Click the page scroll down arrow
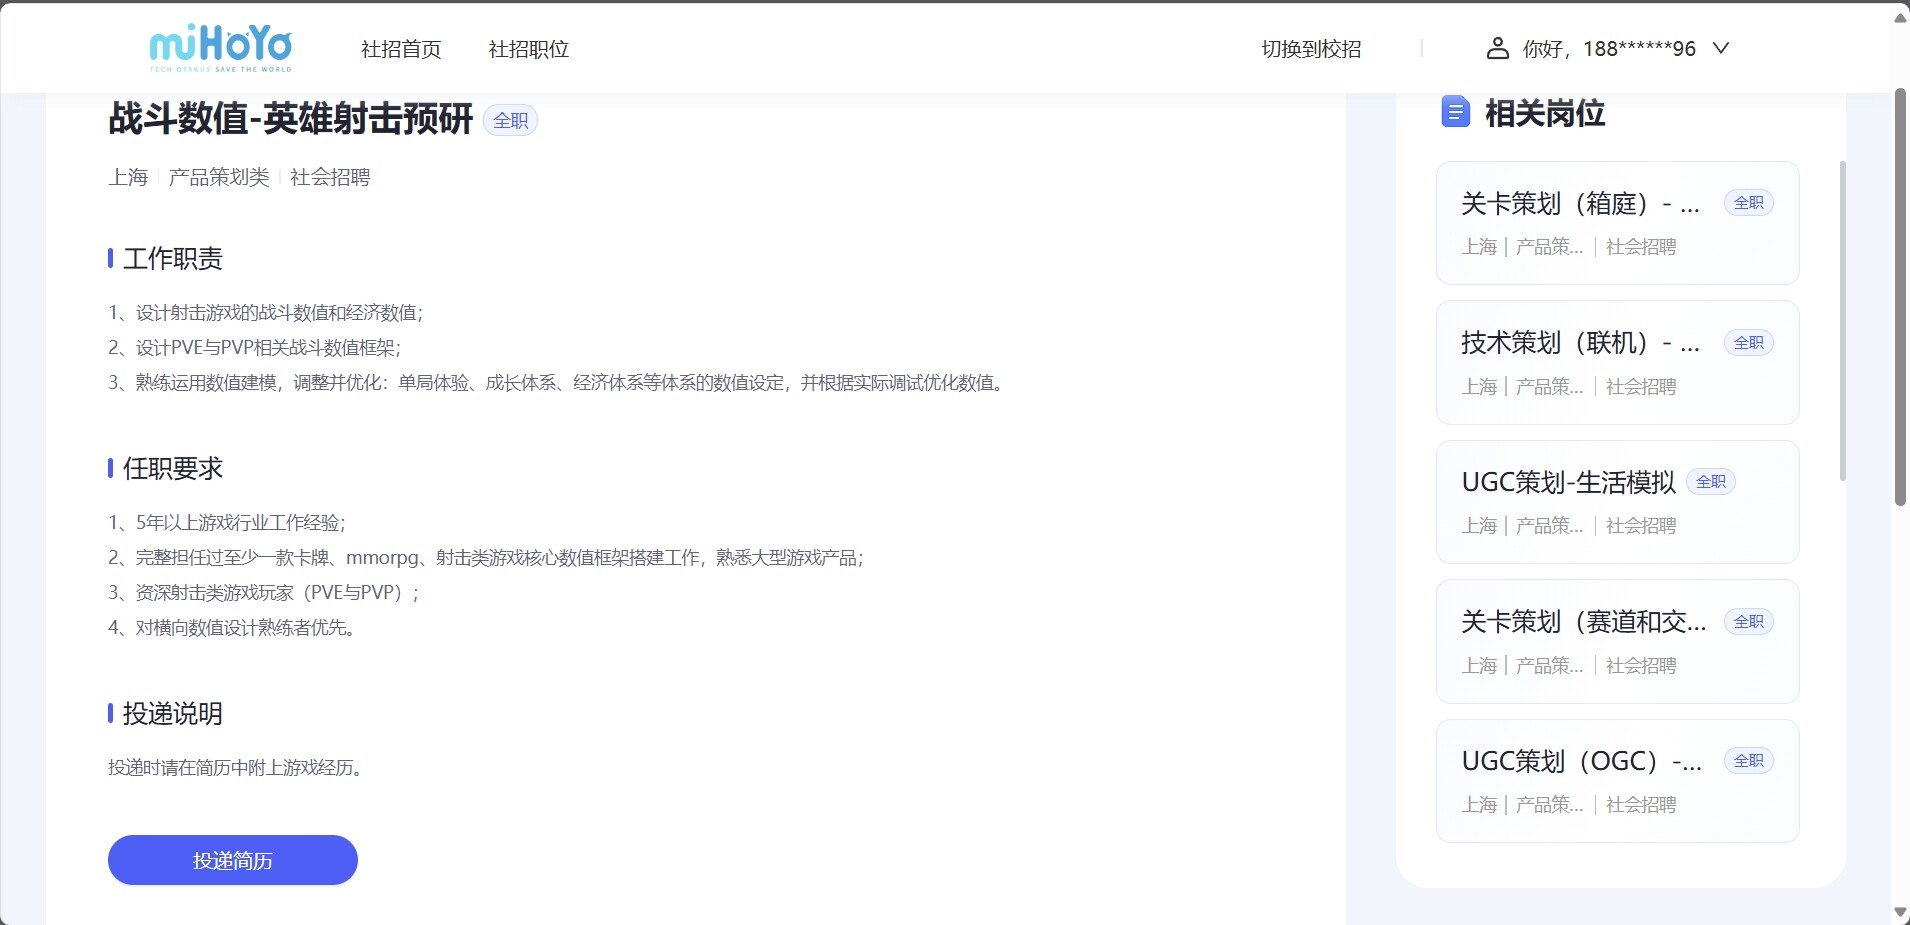This screenshot has width=1910, height=925. [1900, 913]
